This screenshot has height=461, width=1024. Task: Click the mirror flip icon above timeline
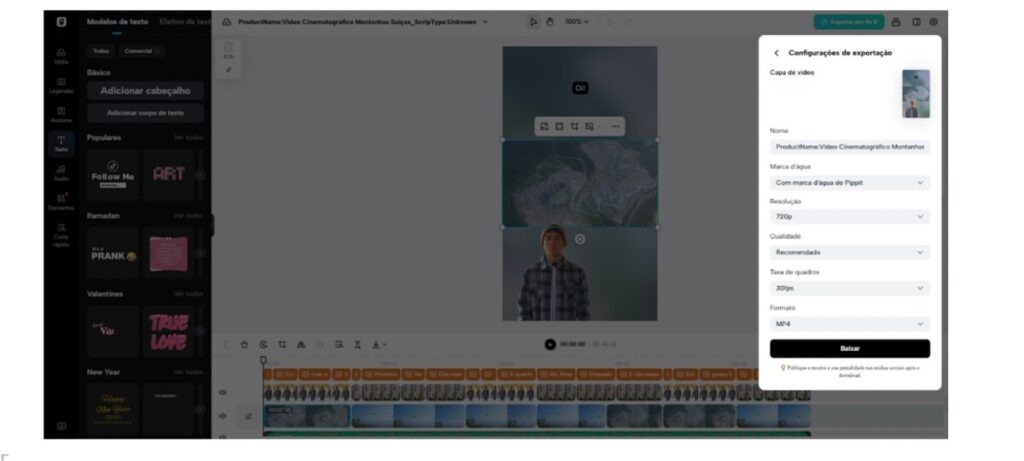point(301,345)
